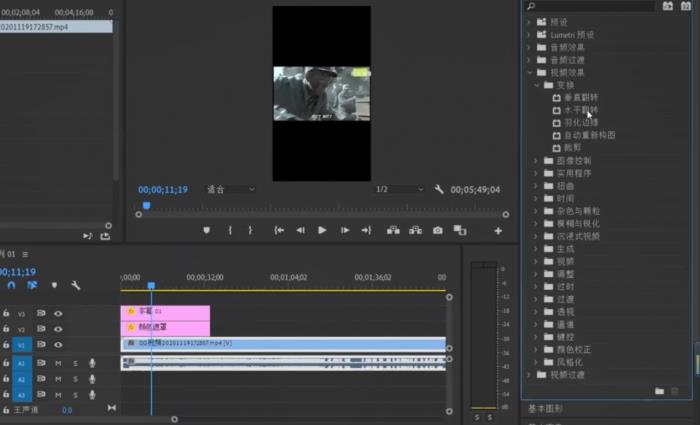
Task: Add a marker in the program monitor
Action: coord(207,230)
